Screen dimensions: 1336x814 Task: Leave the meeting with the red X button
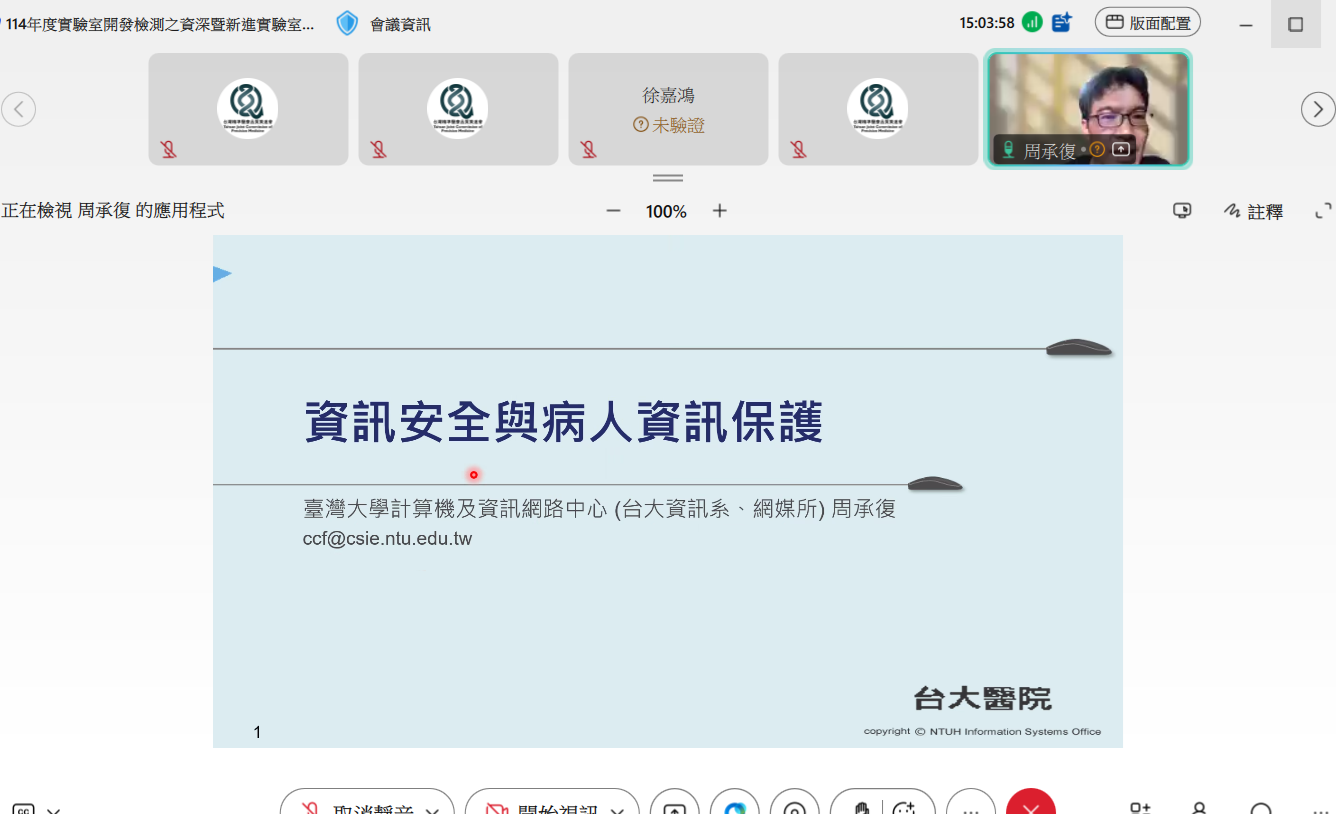click(x=1031, y=802)
